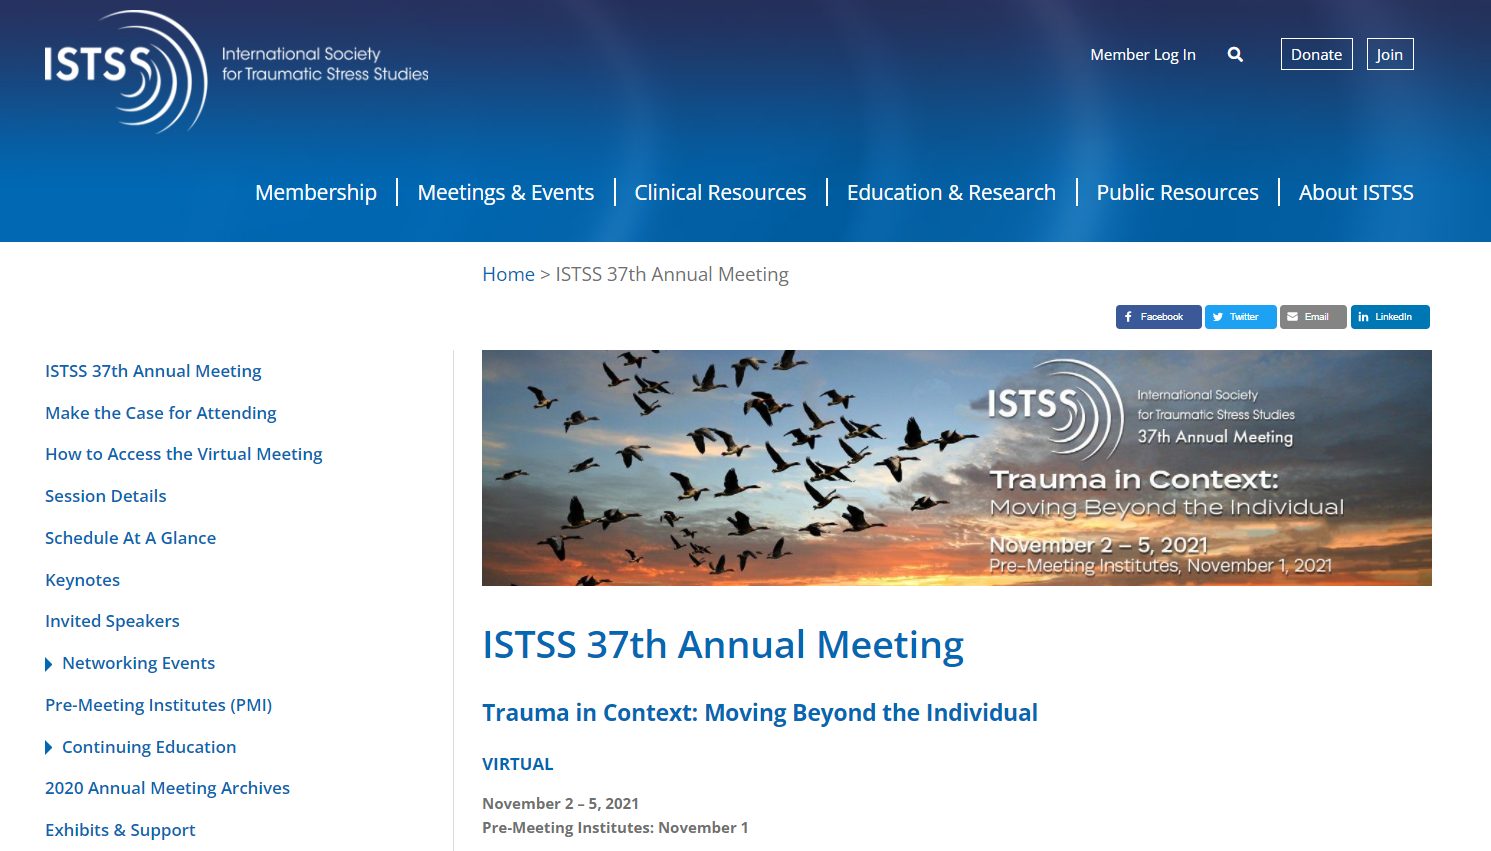Click the November 2 – 5, 2021 date text
The image size is (1491, 851).
(x=560, y=803)
